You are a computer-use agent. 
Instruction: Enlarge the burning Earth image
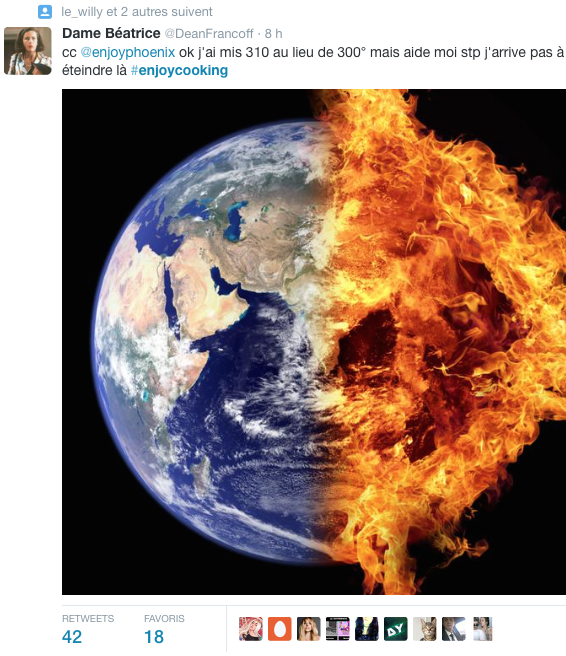[x=314, y=342]
